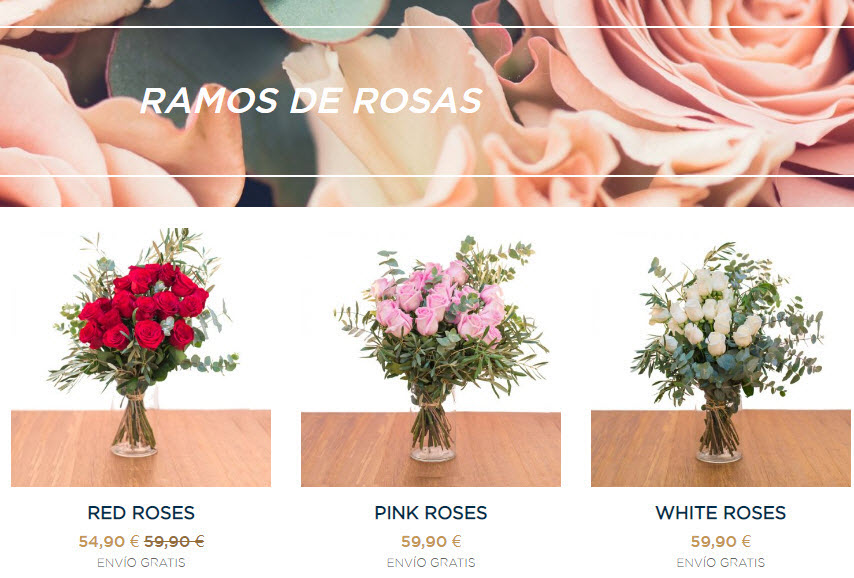Click the PINK ROSES product title

coord(431,513)
